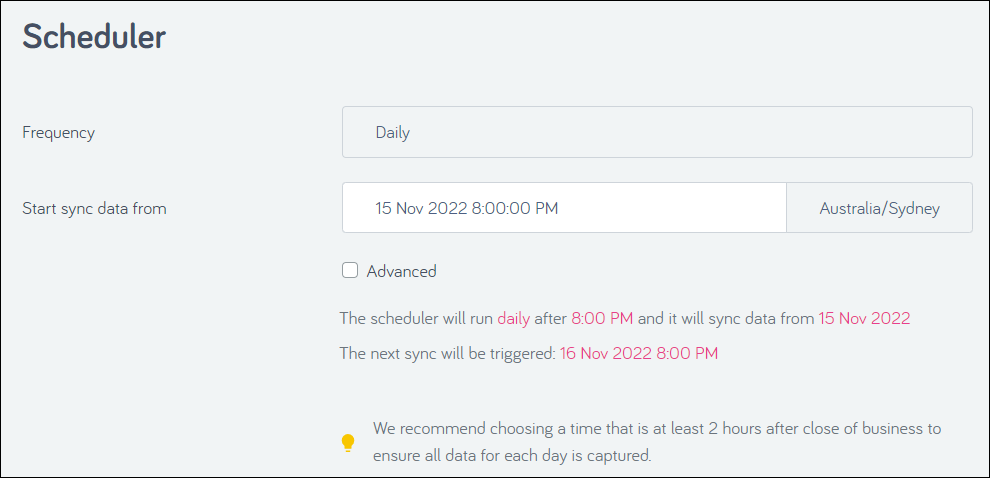Click the pink '8:00 PM' run time

click(x=602, y=318)
